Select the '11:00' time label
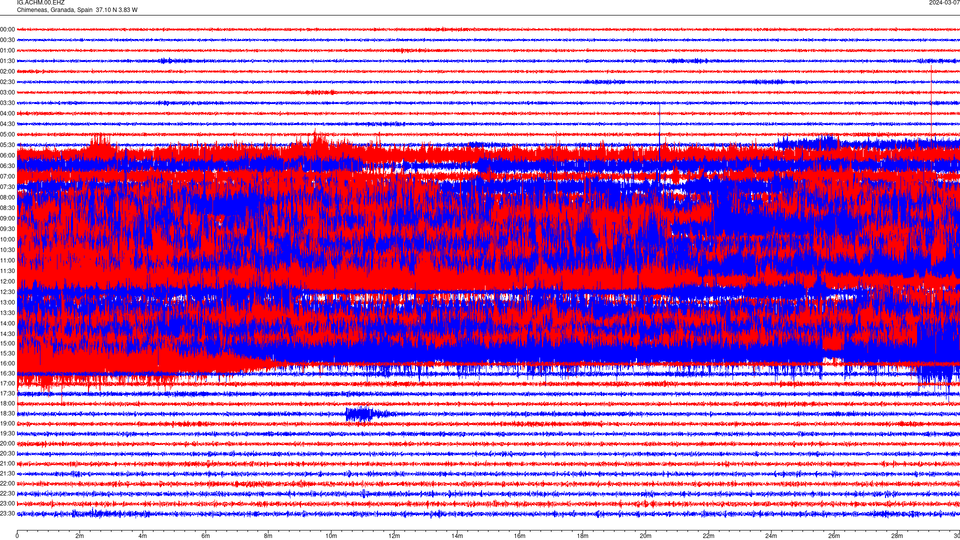This screenshot has height=540, width=960. pyautogui.click(x=8, y=260)
